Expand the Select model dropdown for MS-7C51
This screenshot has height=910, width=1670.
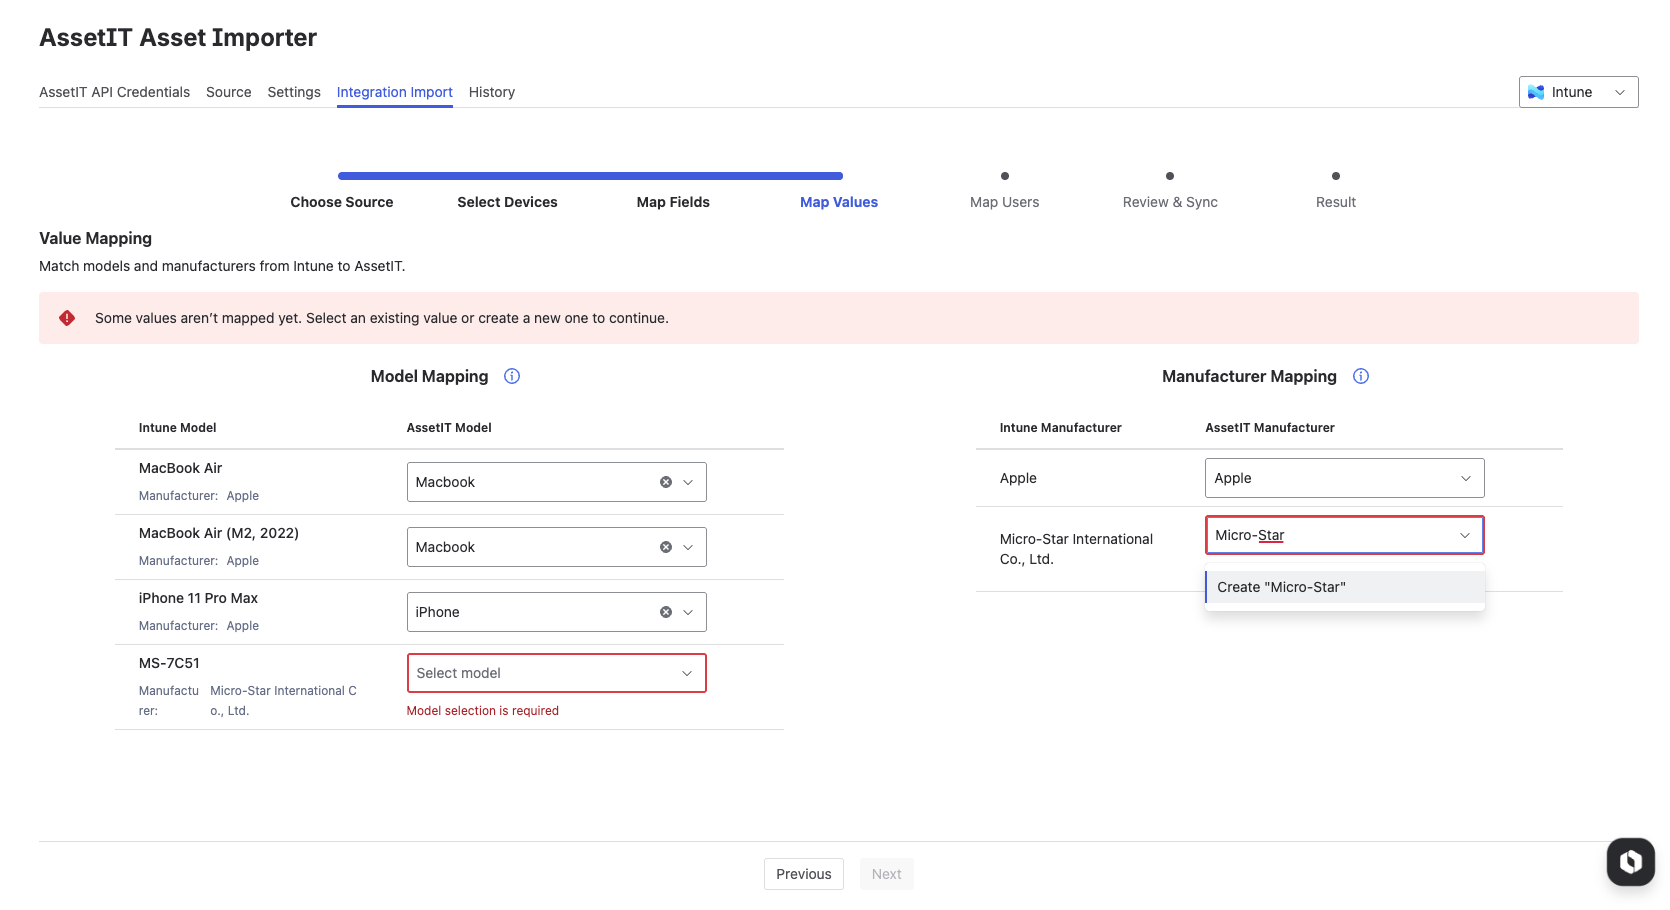point(556,673)
